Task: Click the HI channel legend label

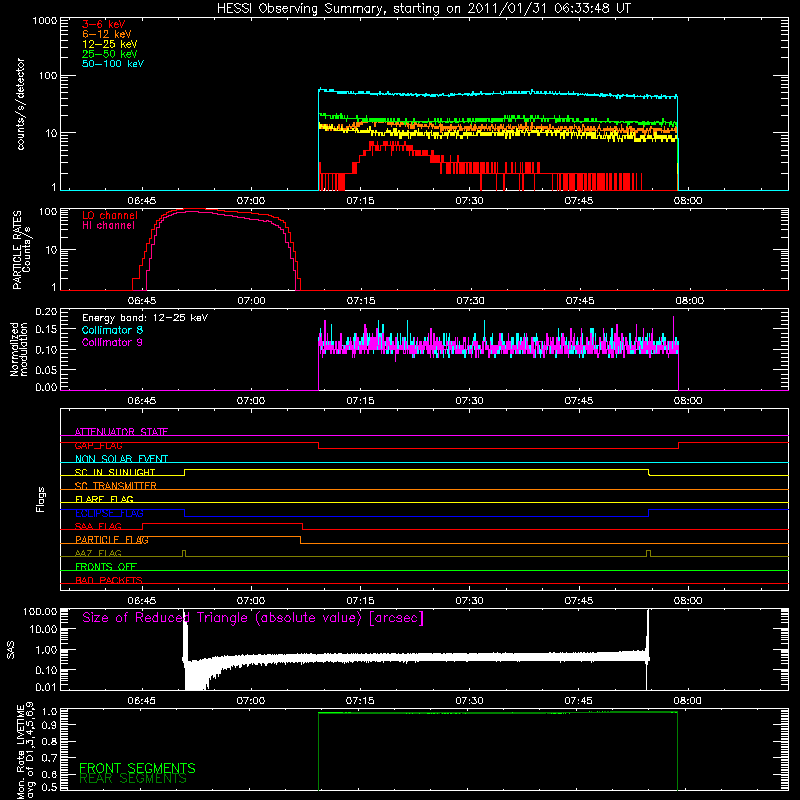Action: pos(108,226)
